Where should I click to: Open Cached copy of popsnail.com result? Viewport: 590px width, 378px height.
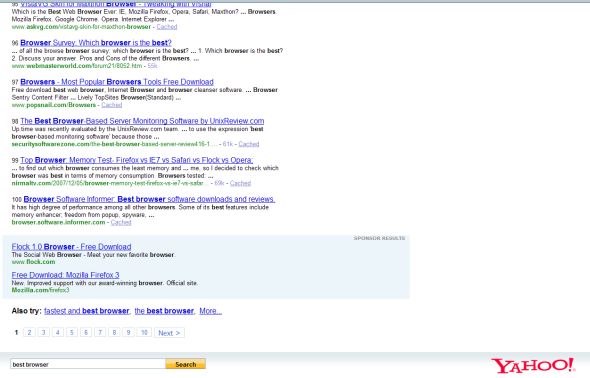(x=112, y=105)
